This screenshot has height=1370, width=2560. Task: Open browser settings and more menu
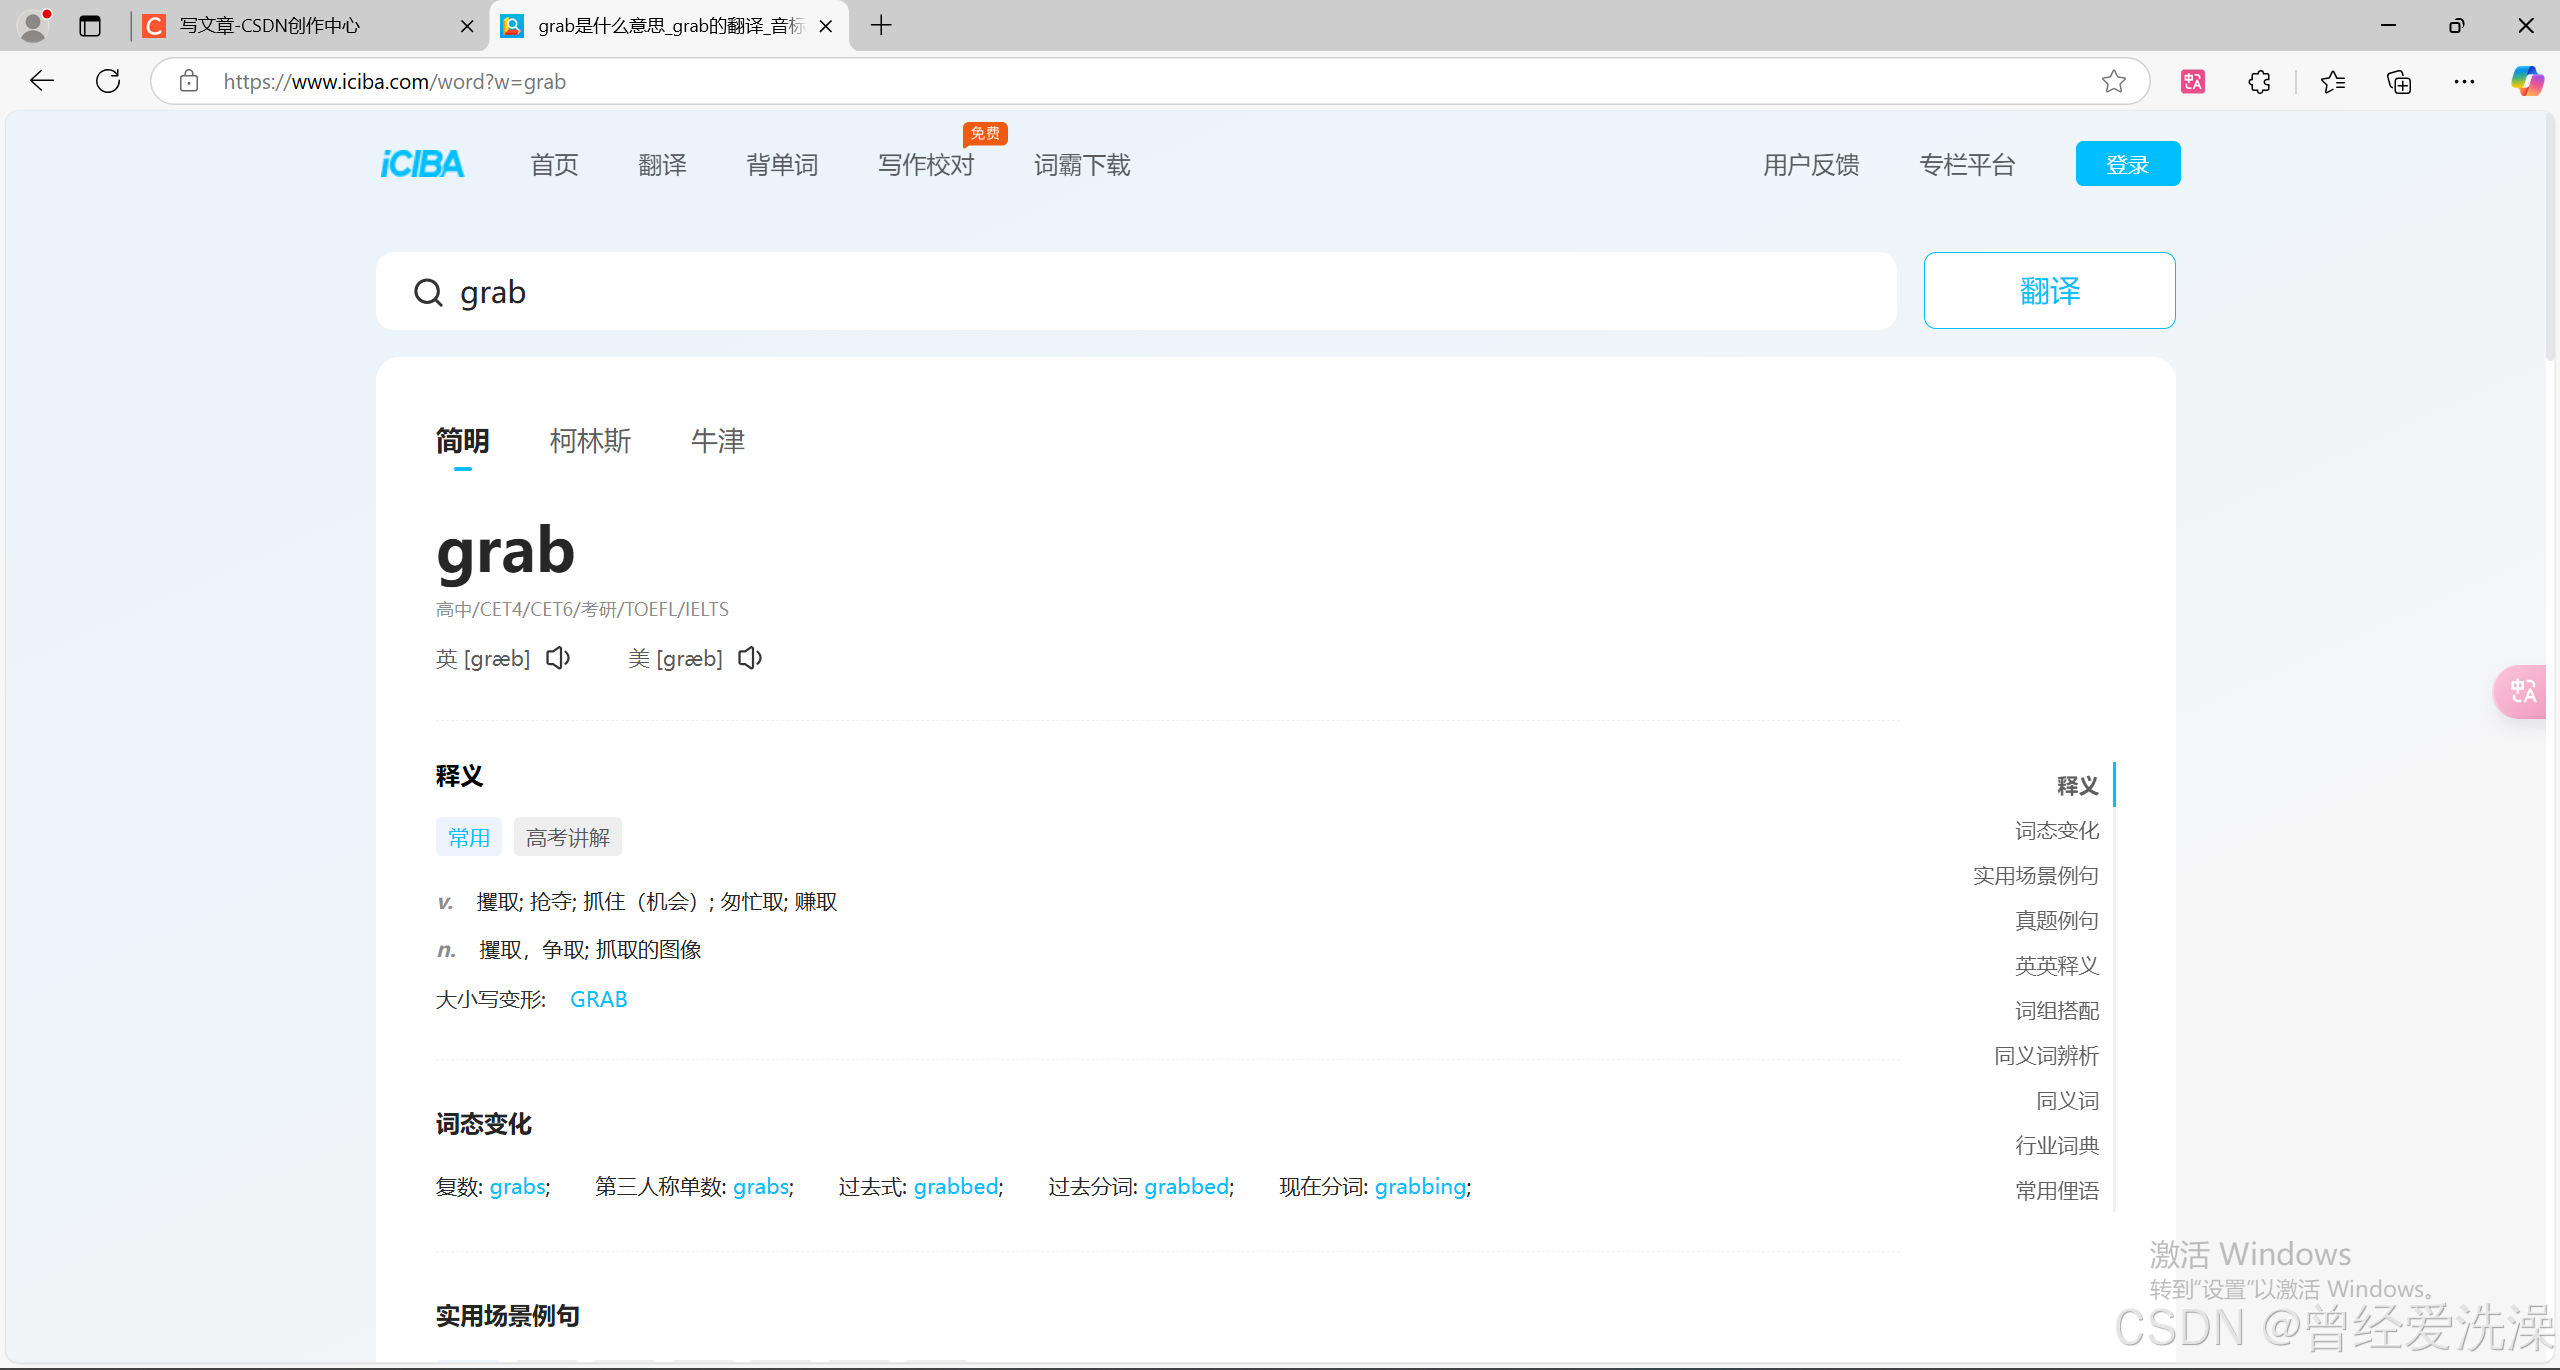[2464, 82]
